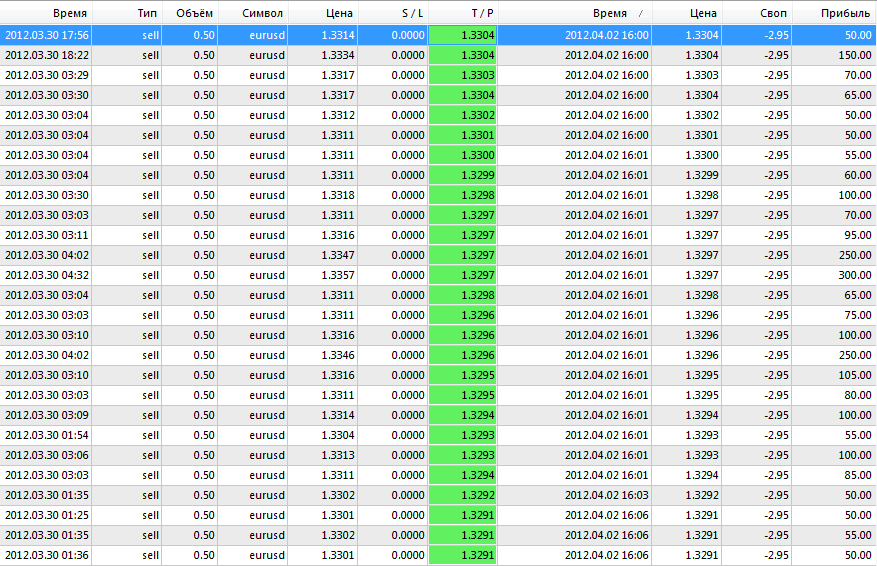Click the green T/P cell 1.3303
Screen dimensions: 877x566
(463, 75)
